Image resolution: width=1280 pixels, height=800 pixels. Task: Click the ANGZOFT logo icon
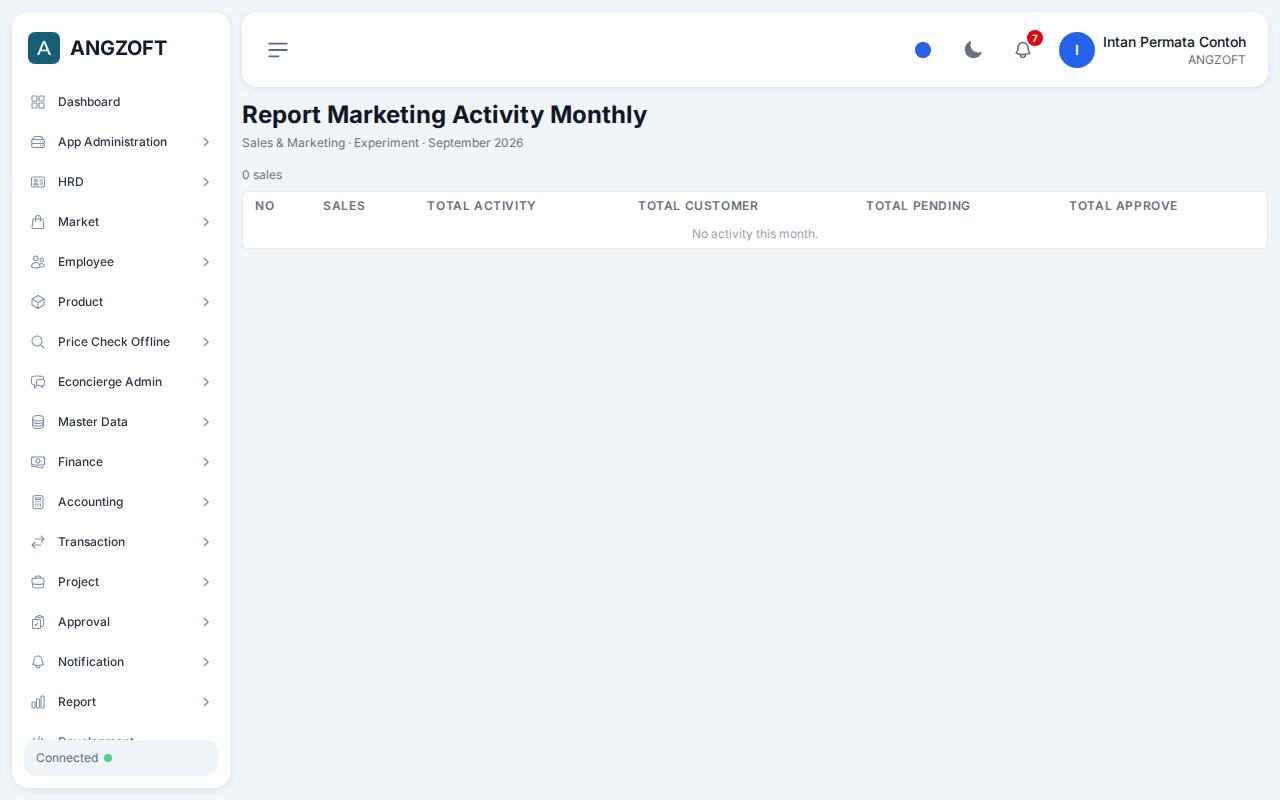pyautogui.click(x=44, y=48)
